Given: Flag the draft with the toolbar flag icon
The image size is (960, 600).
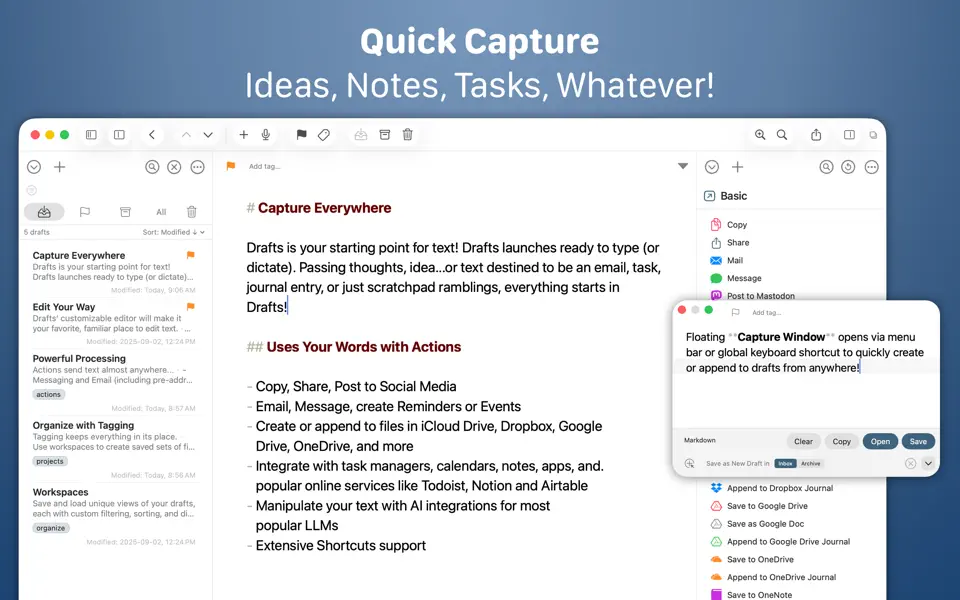Looking at the screenshot, I should click(x=301, y=134).
